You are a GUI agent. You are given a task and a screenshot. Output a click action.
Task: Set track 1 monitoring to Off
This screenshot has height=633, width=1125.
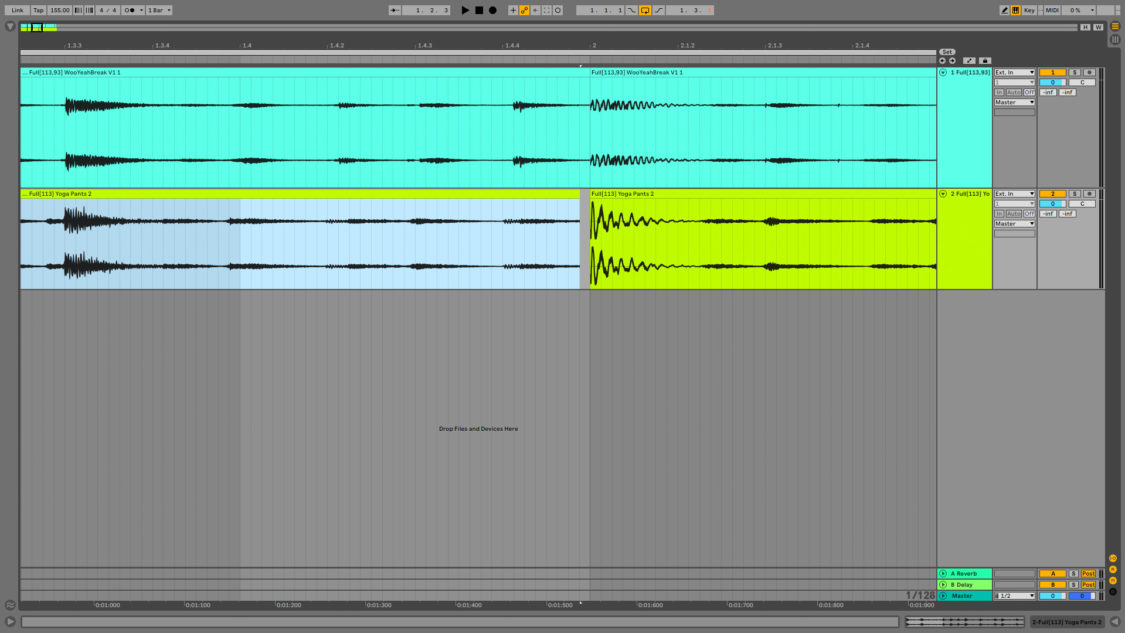click(x=1028, y=91)
